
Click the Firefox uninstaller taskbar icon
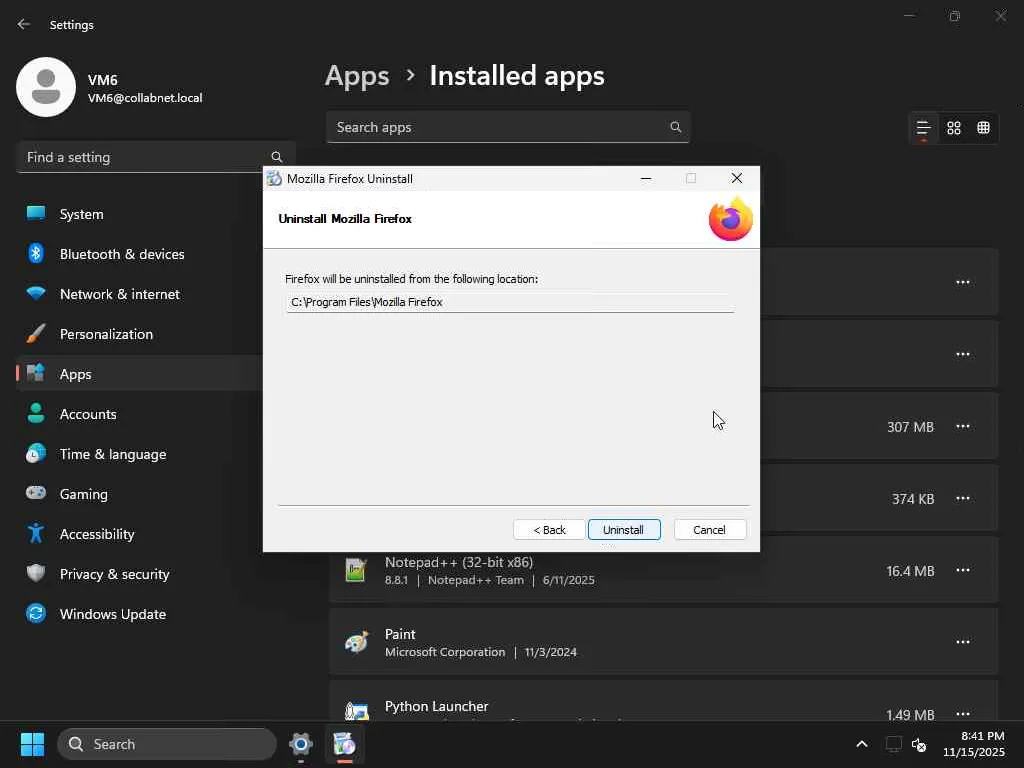click(344, 744)
